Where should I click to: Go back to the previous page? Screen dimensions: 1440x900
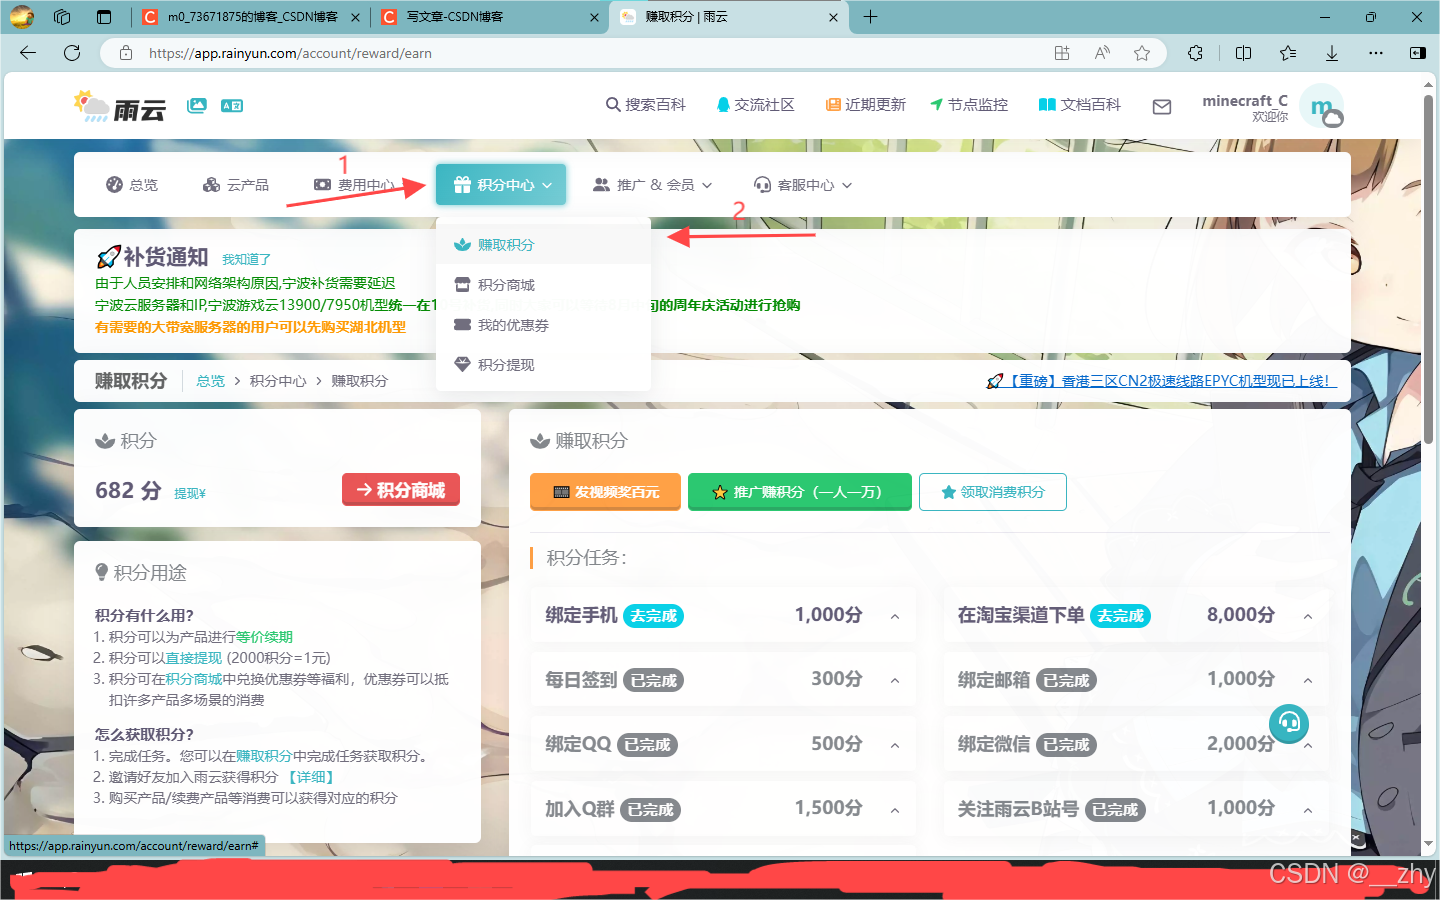coord(28,53)
